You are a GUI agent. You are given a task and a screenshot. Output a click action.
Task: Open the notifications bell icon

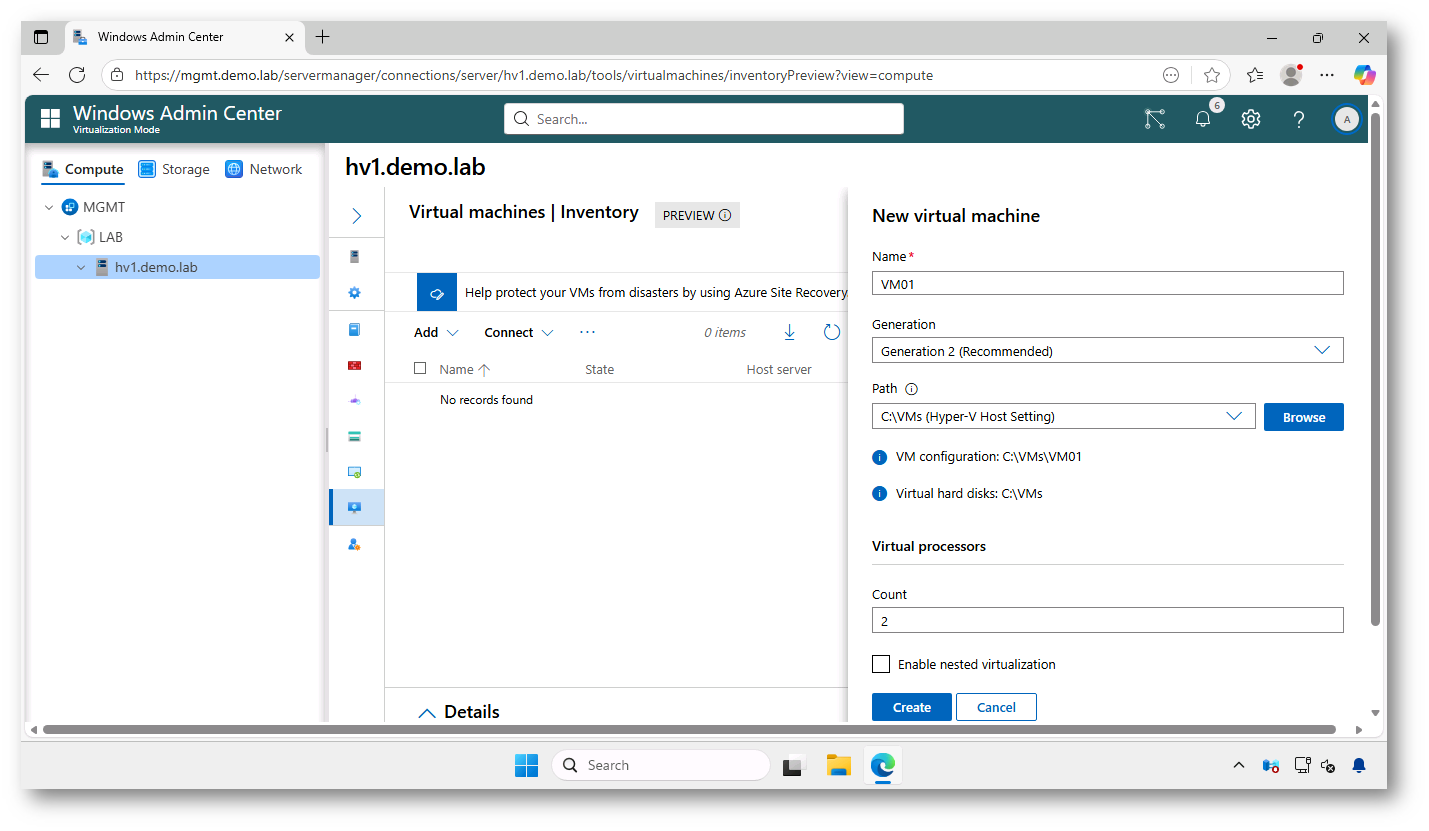[1203, 119]
